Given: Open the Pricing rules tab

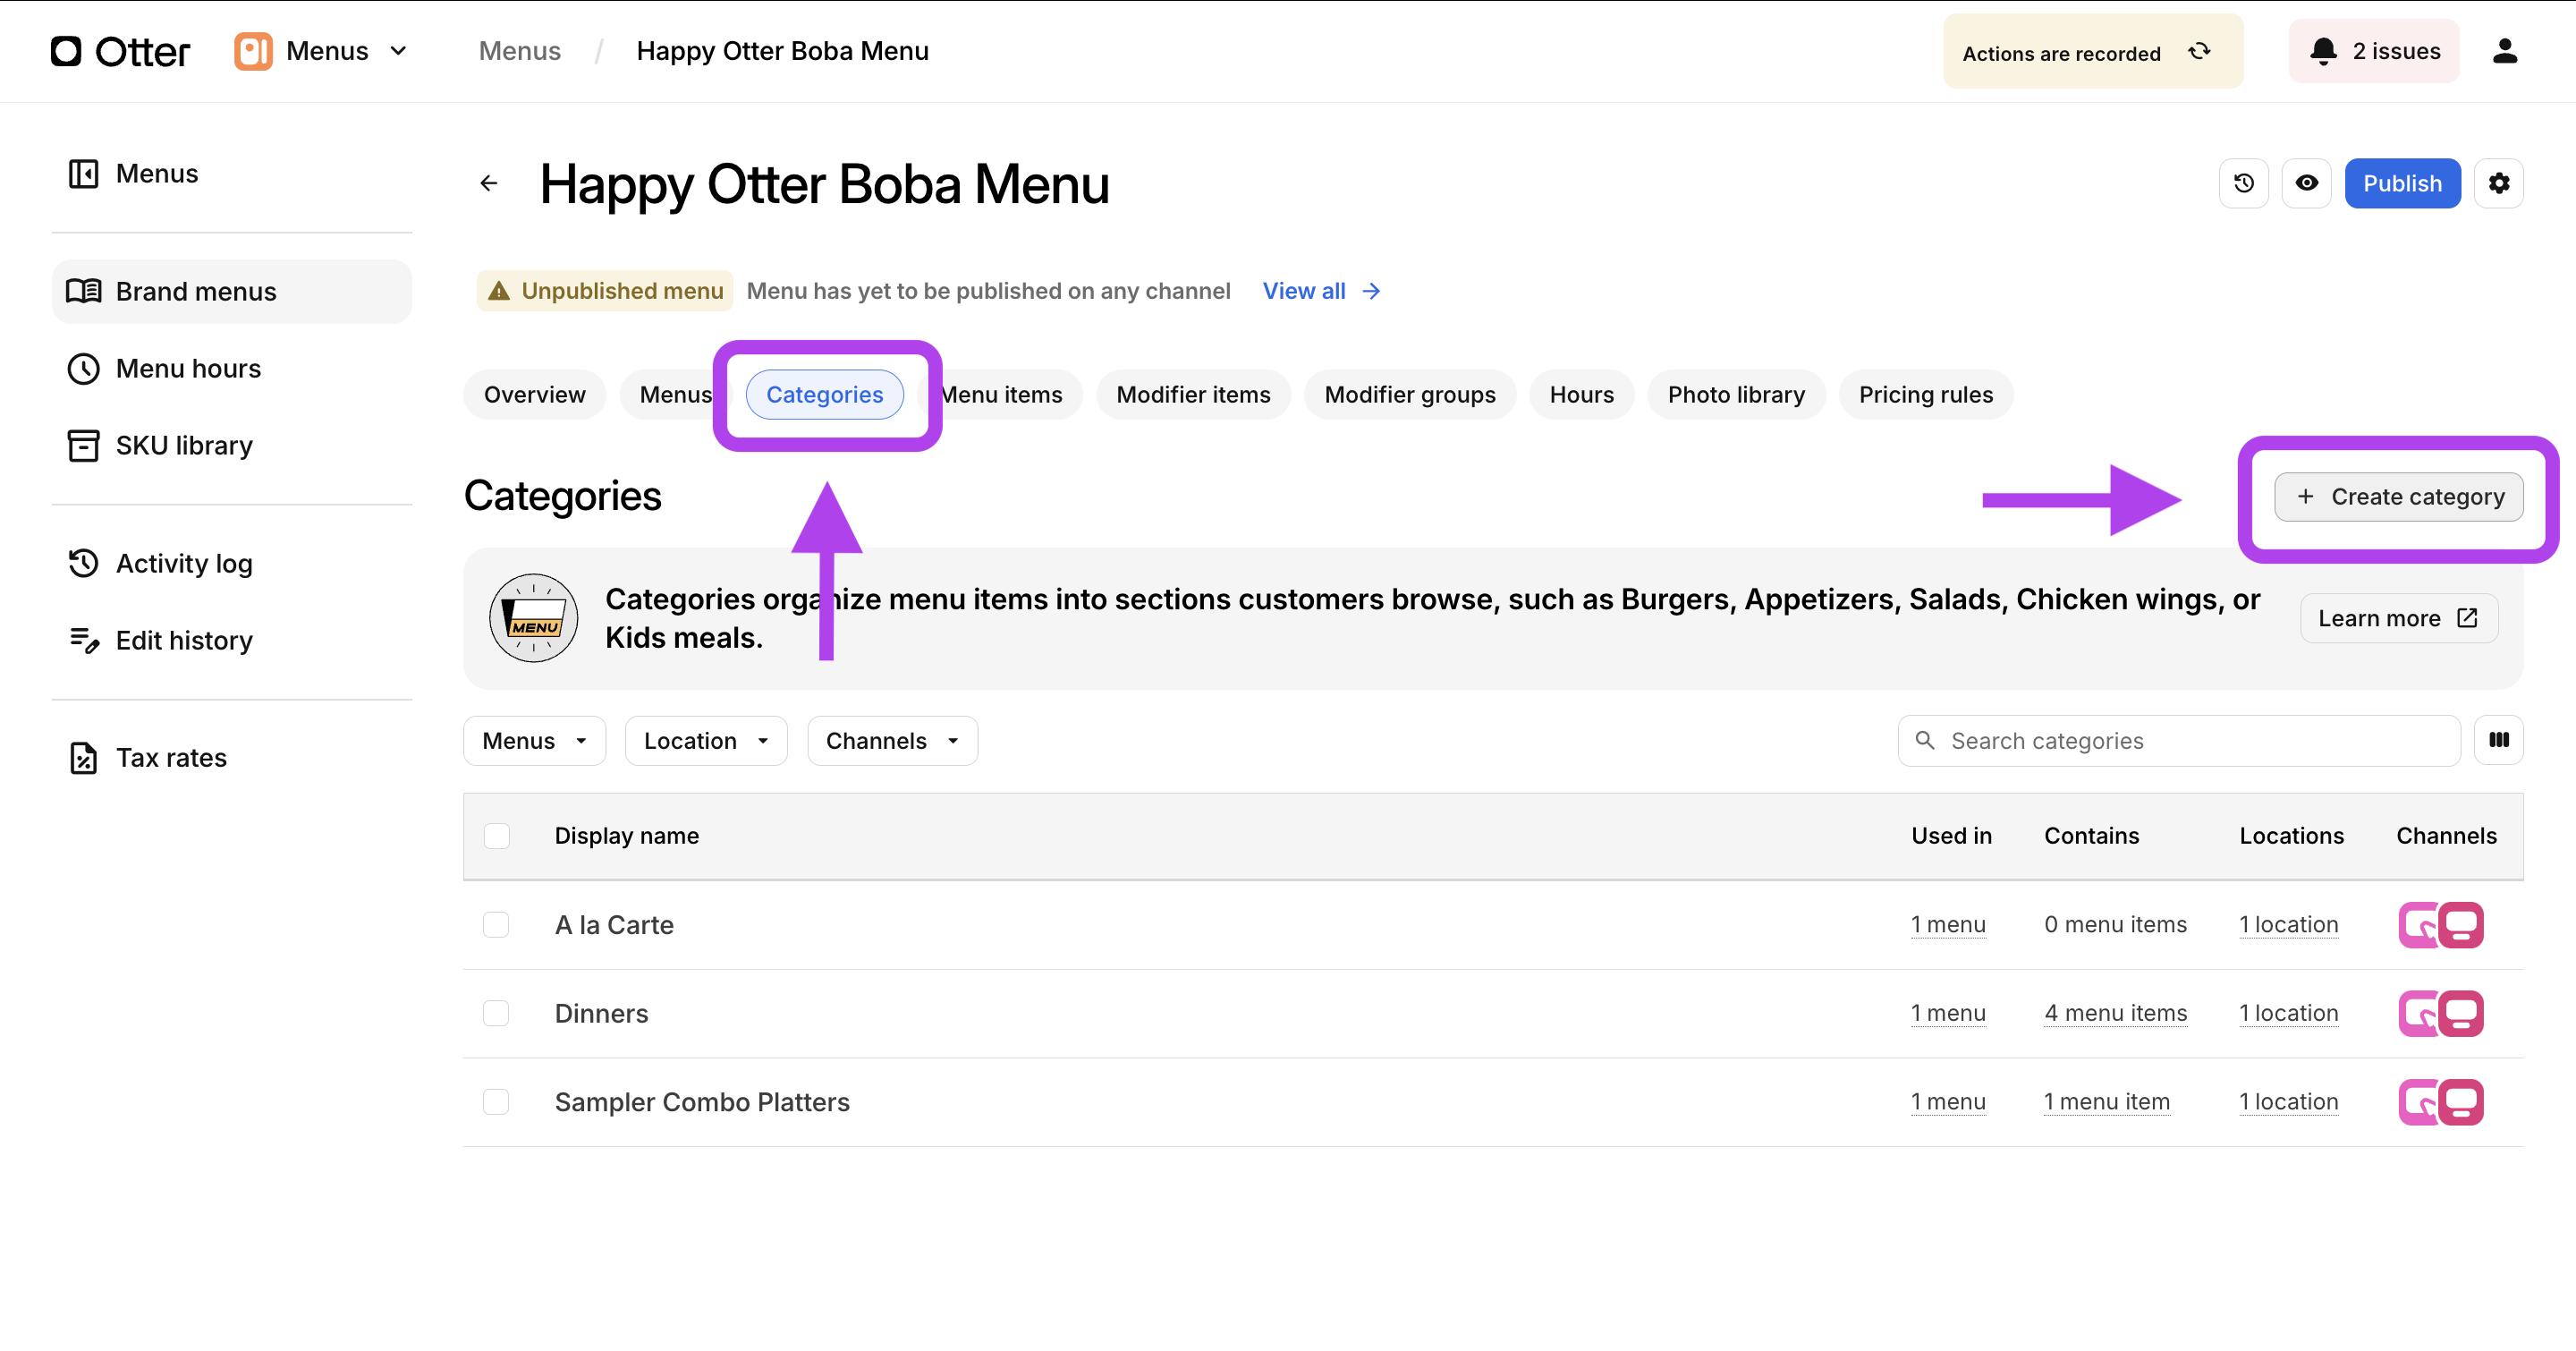Looking at the screenshot, I should [x=1926, y=395].
